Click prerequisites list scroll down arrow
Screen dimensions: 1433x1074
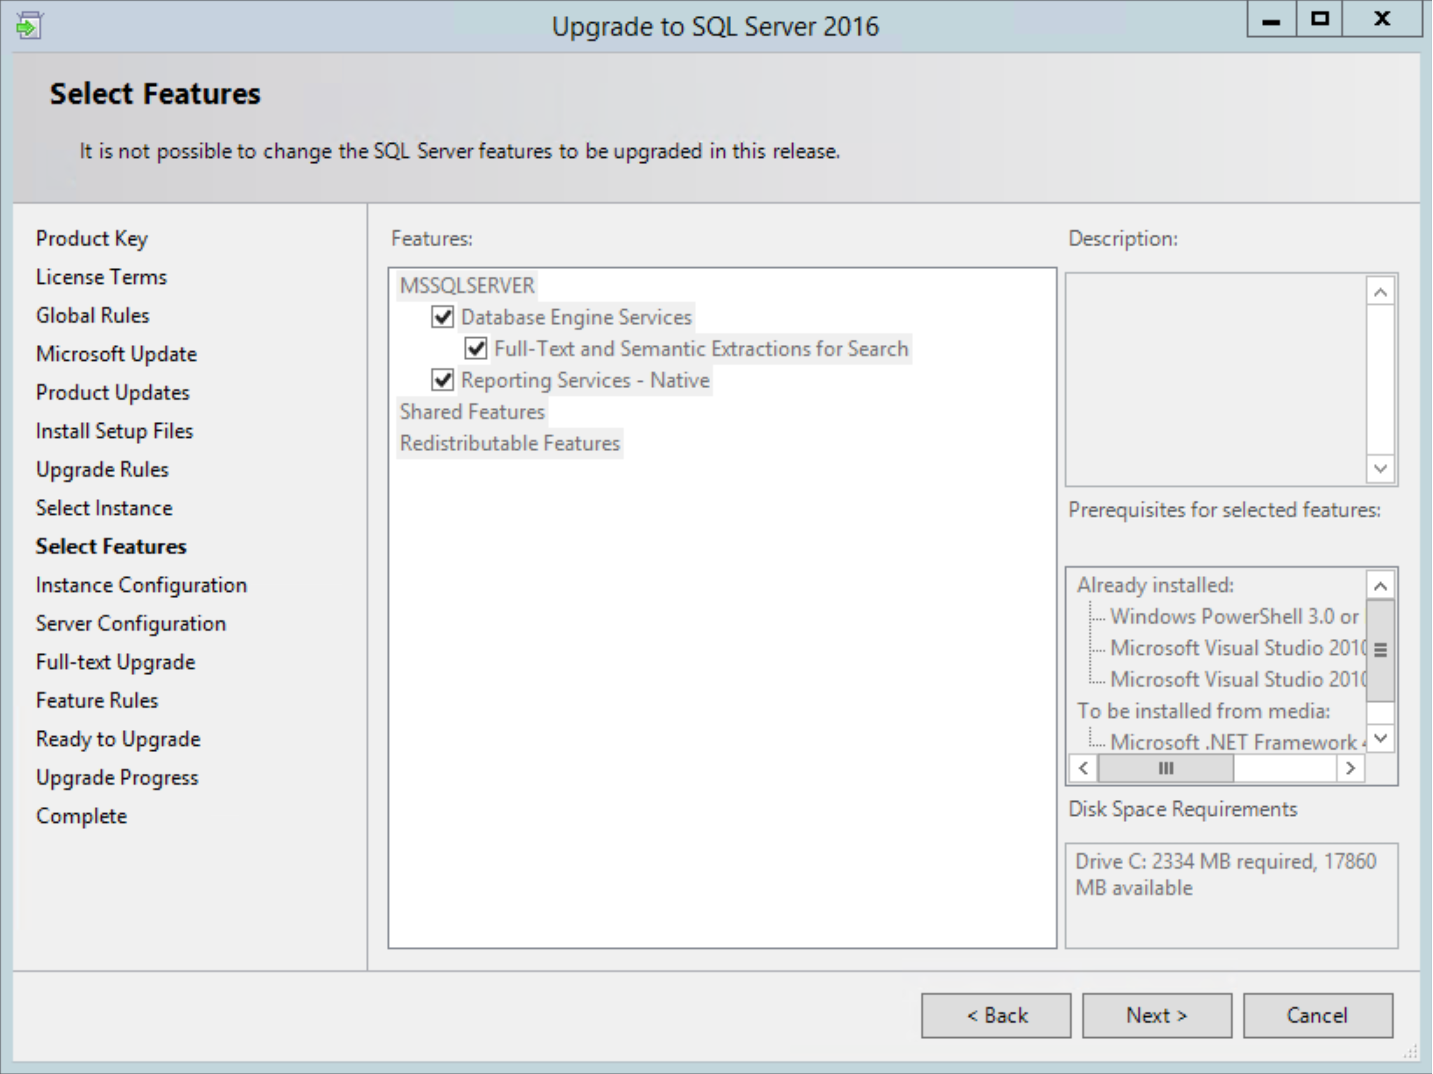[x=1380, y=739]
